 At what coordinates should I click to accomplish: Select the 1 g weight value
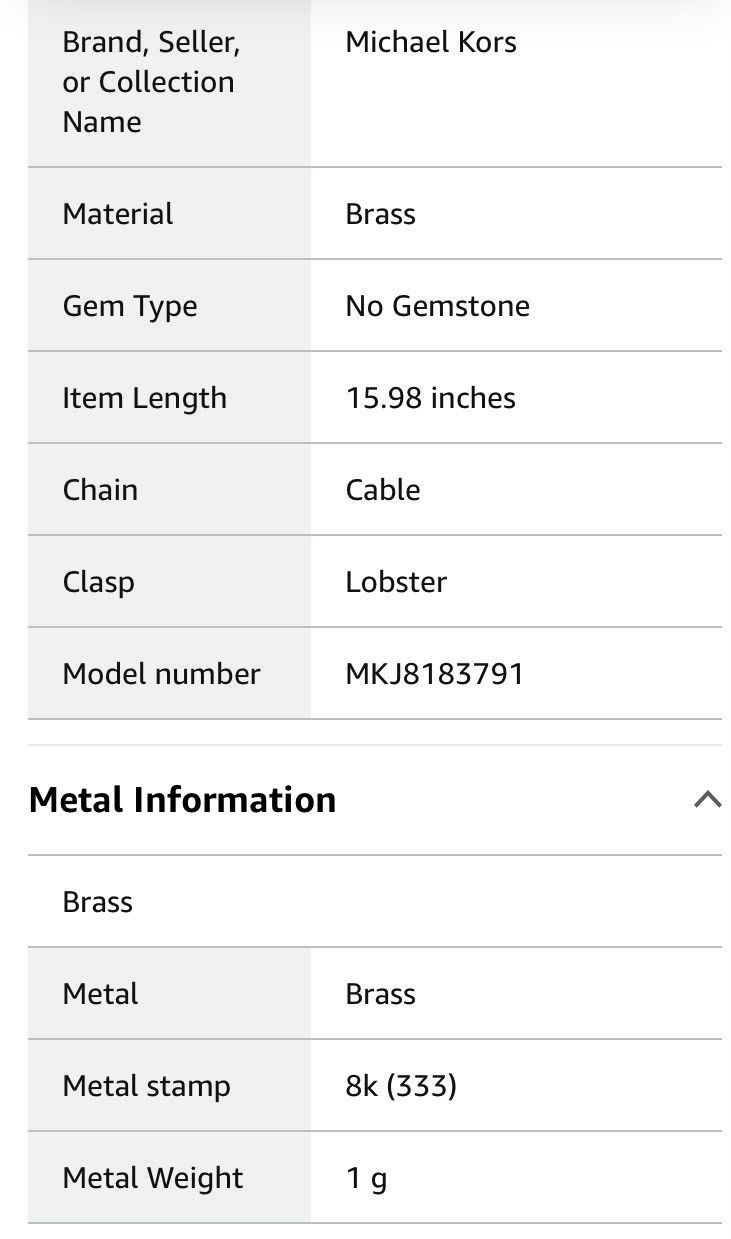coord(366,1179)
